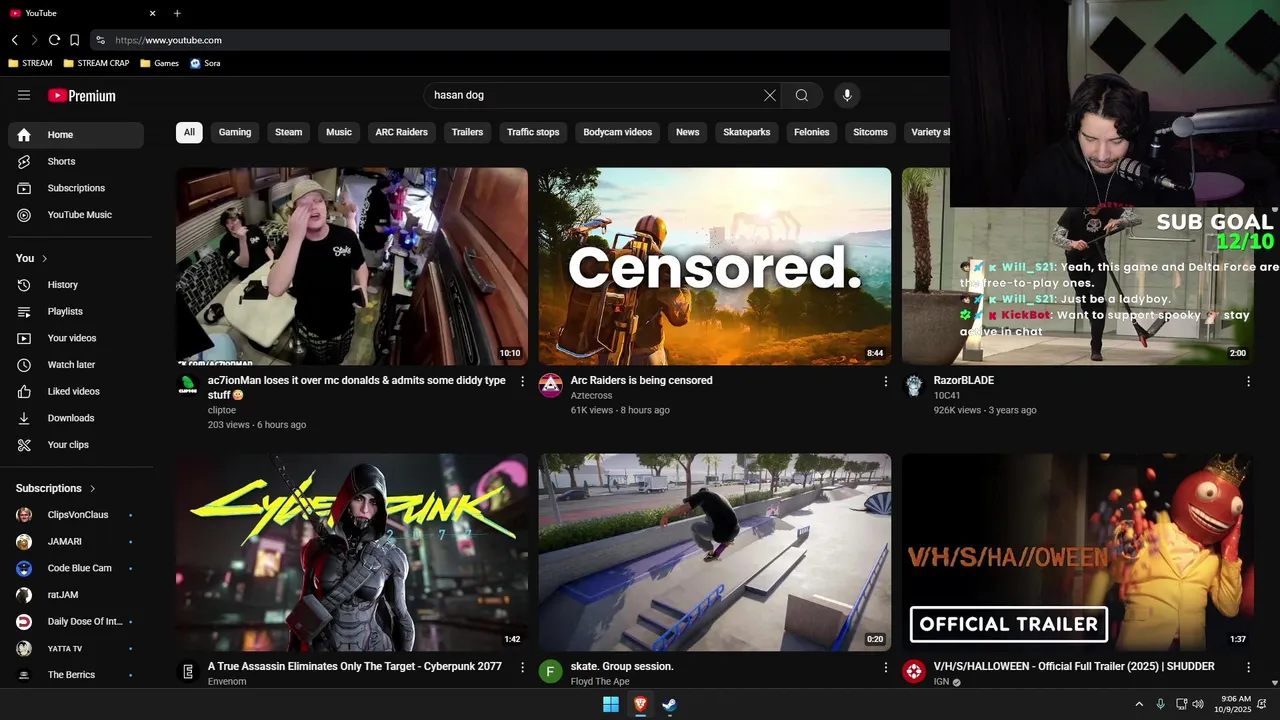Bookmark this page with the bookmark icon
Viewport: 1280px width, 720px height.
(x=74, y=40)
